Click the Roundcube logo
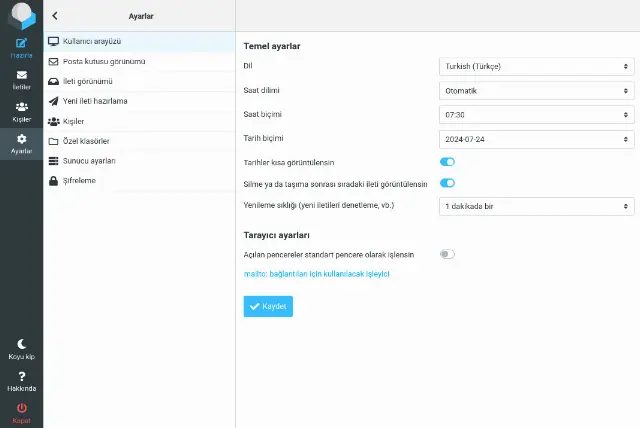Viewport: 640px width, 428px height. [x=22, y=16]
